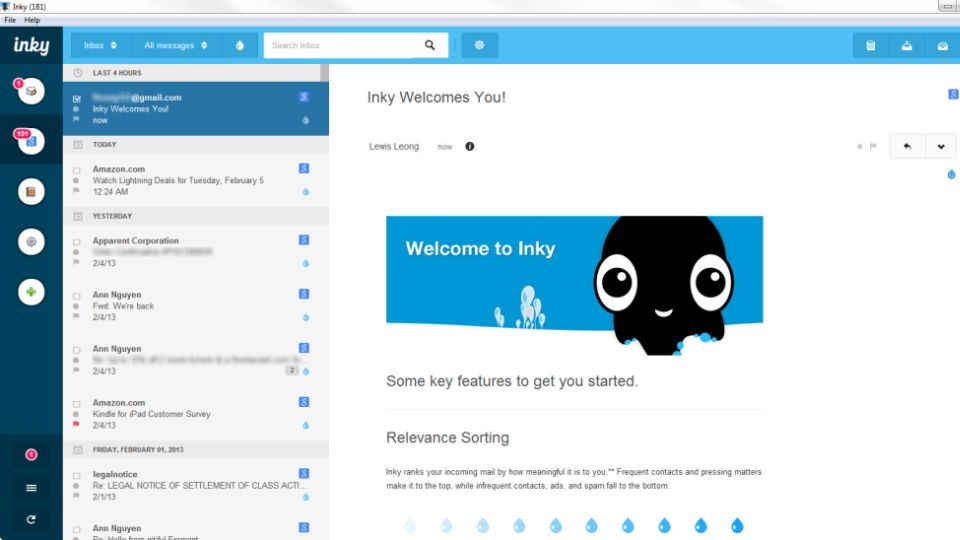Open the All messages filter dropdown
960x540 pixels.
[x=176, y=45]
